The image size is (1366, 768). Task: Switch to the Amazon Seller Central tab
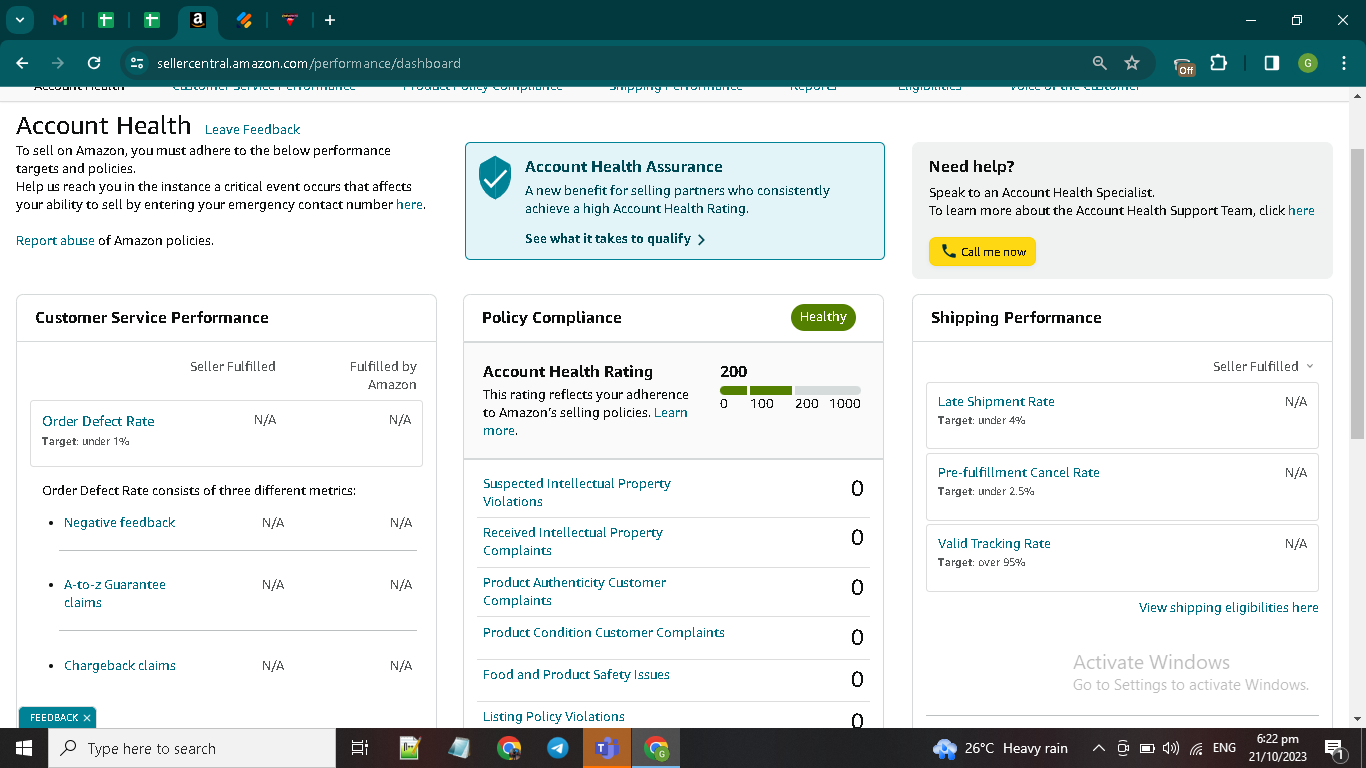[198, 20]
